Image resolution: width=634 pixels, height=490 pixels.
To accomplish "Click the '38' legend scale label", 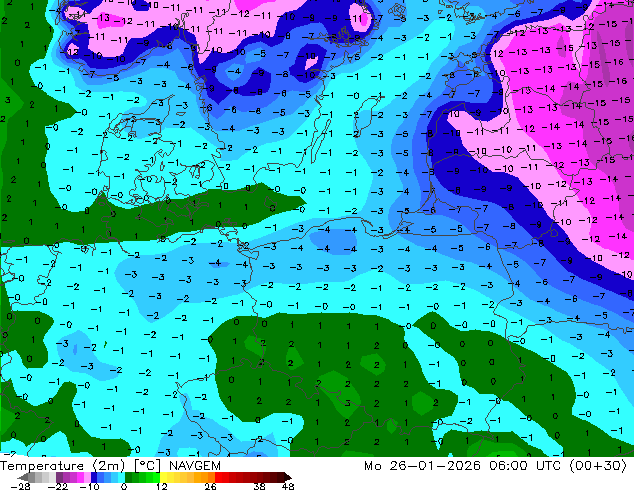I will coord(259,486).
